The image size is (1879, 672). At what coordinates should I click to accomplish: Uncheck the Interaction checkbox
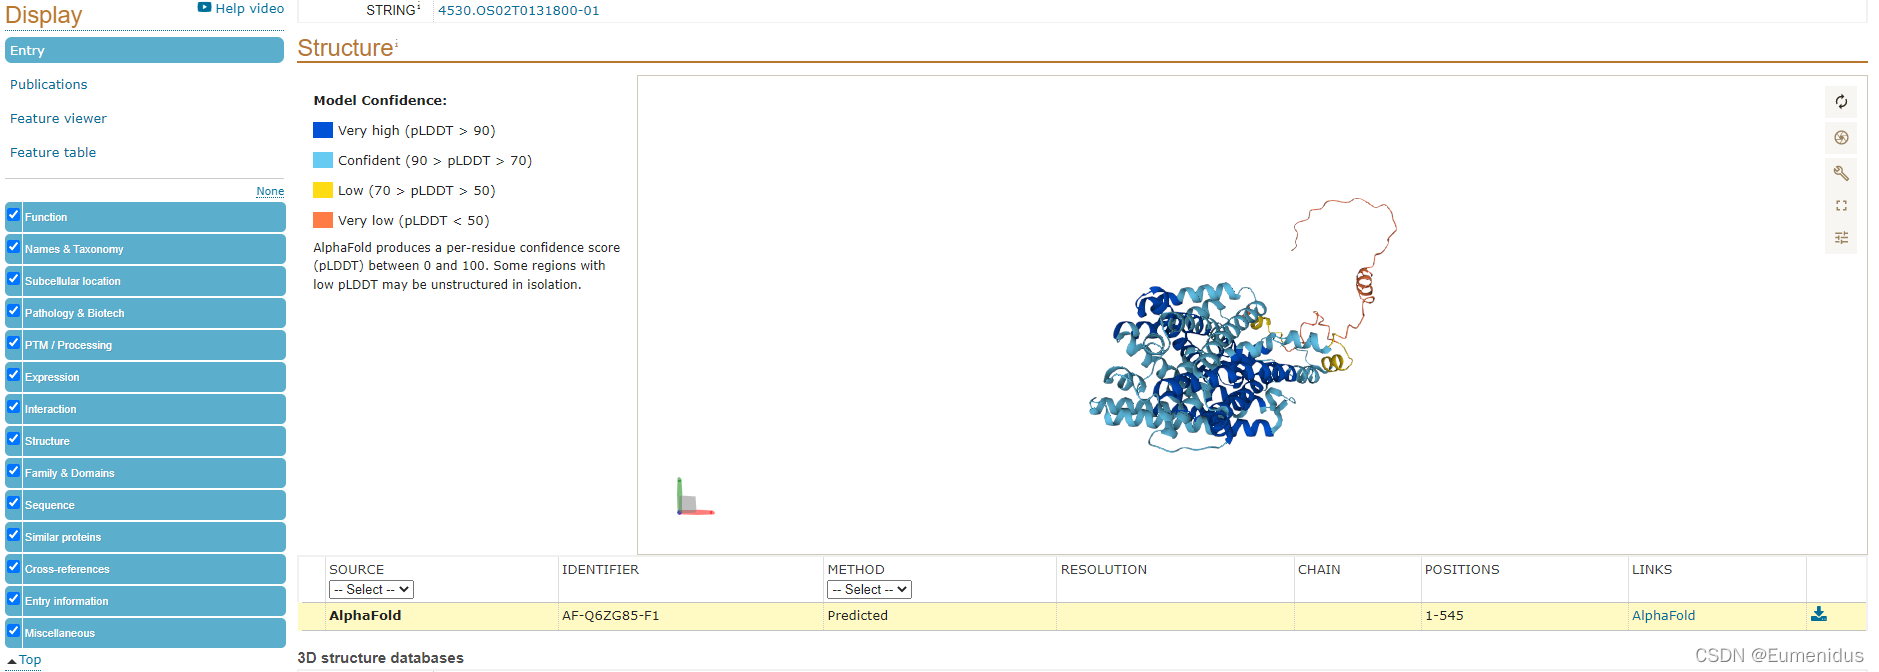[x=14, y=407]
